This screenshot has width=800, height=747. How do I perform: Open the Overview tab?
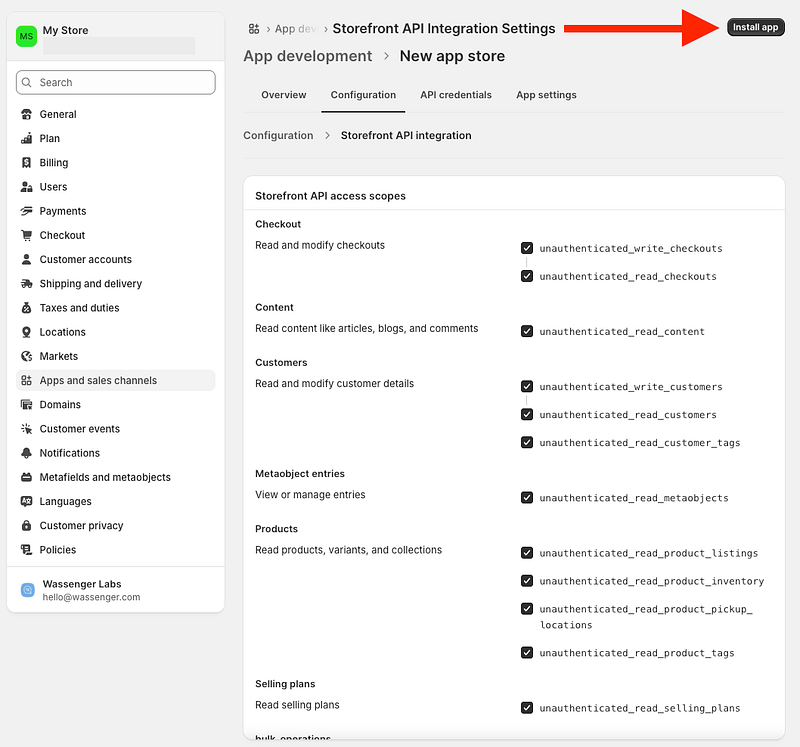(x=283, y=95)
